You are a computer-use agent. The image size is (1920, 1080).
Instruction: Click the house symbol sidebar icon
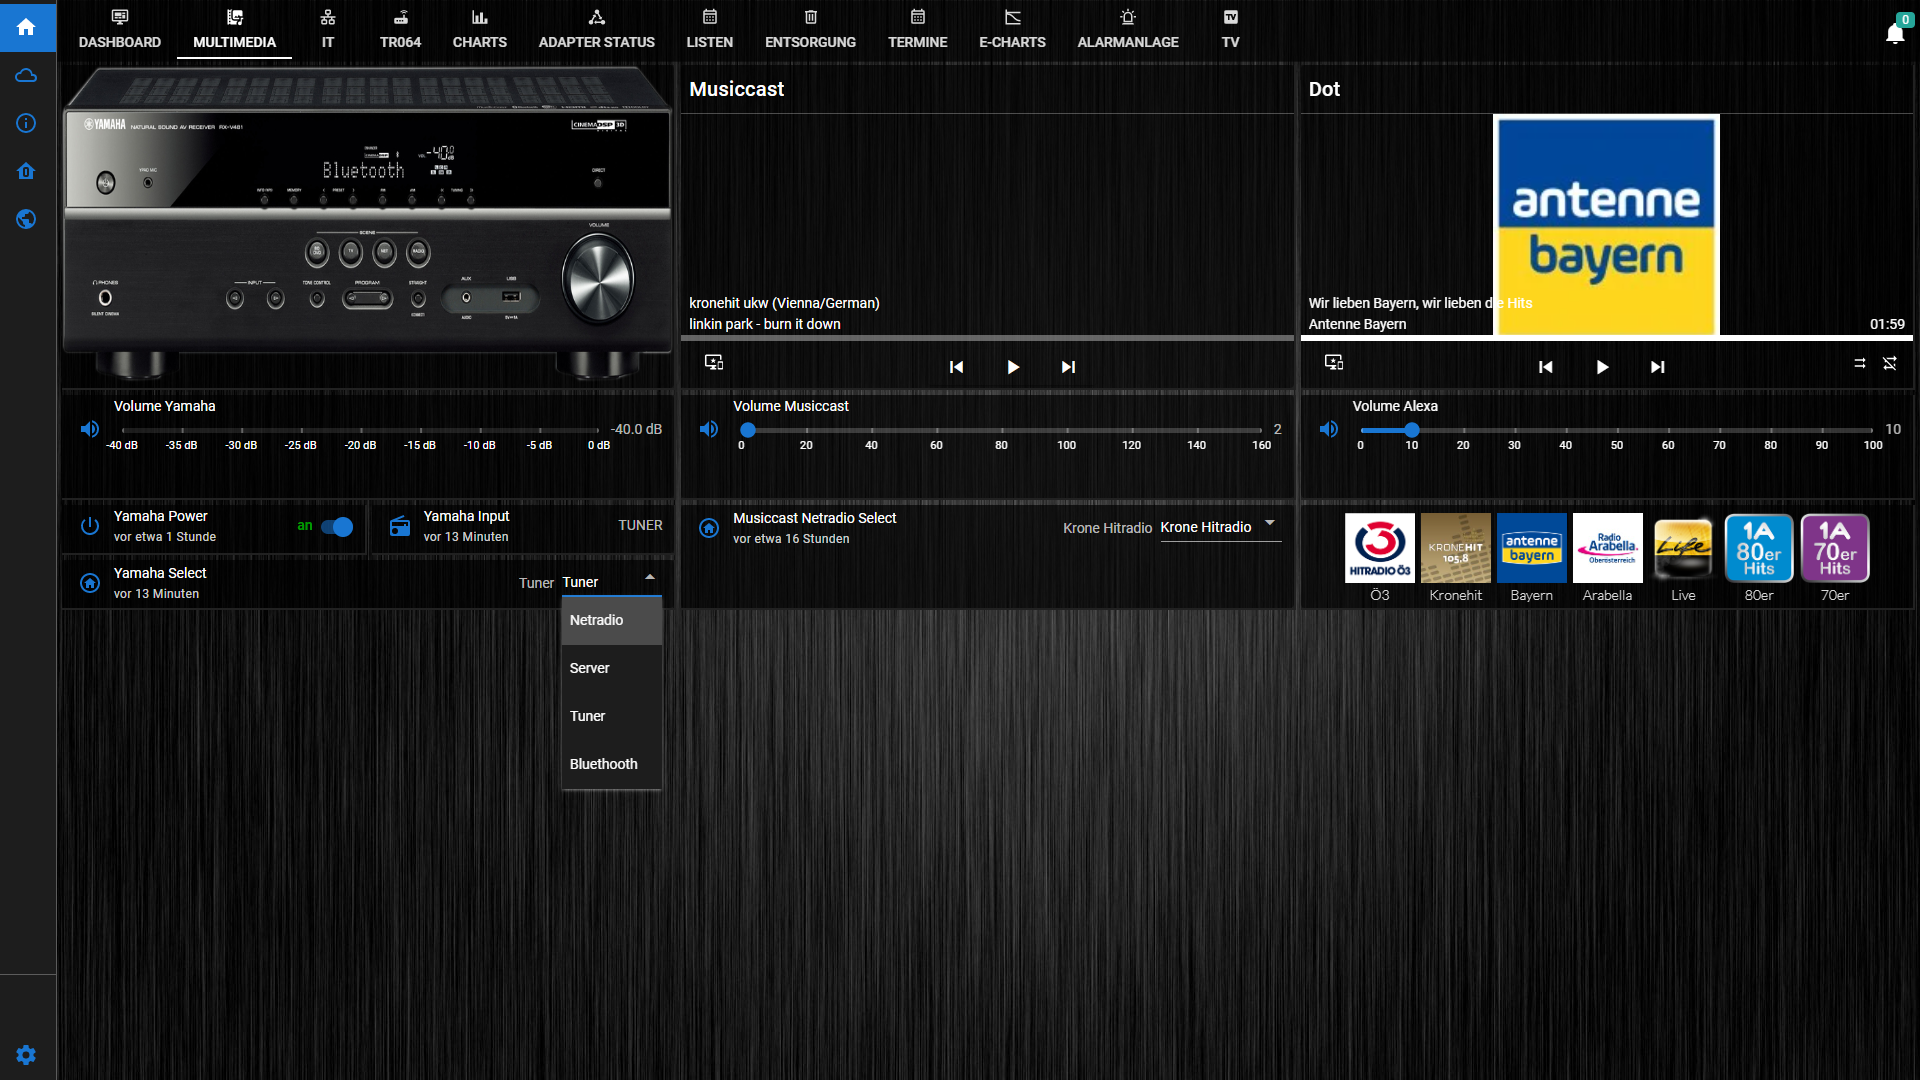(x=27, y=171)
